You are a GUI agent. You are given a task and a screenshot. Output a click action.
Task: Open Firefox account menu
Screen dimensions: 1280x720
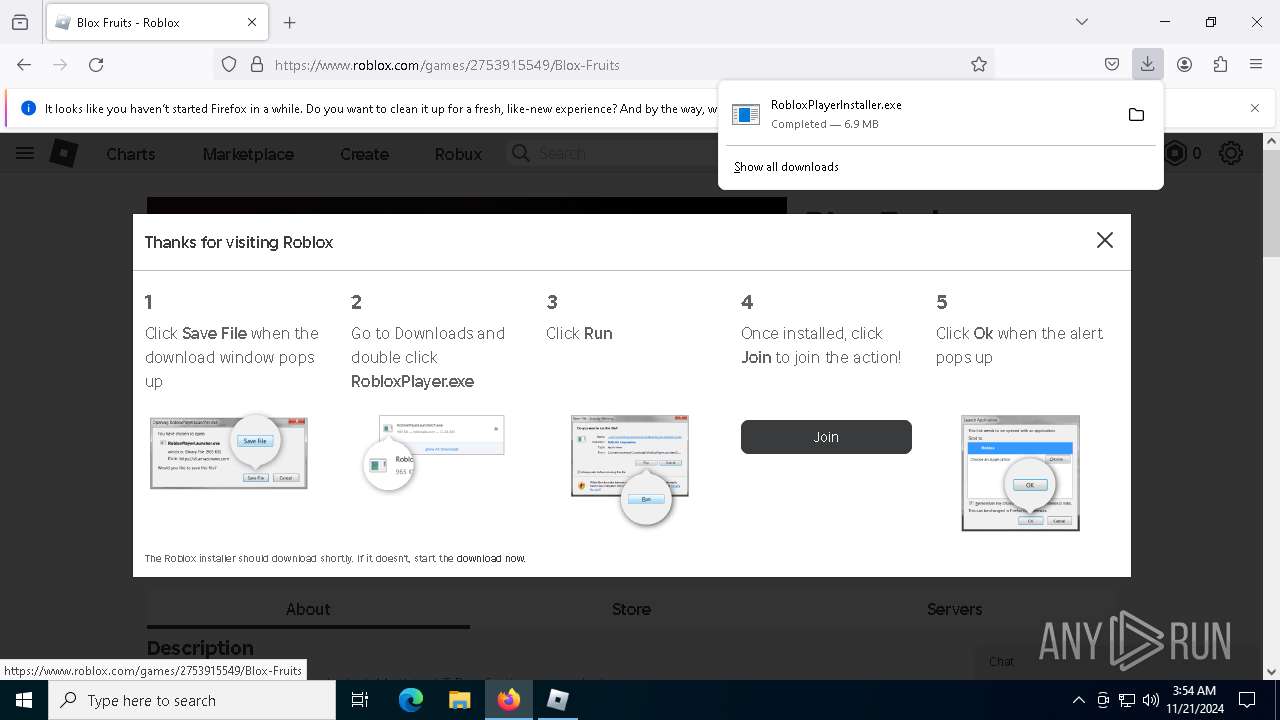pyautogui.click(x=1184, y=64)
